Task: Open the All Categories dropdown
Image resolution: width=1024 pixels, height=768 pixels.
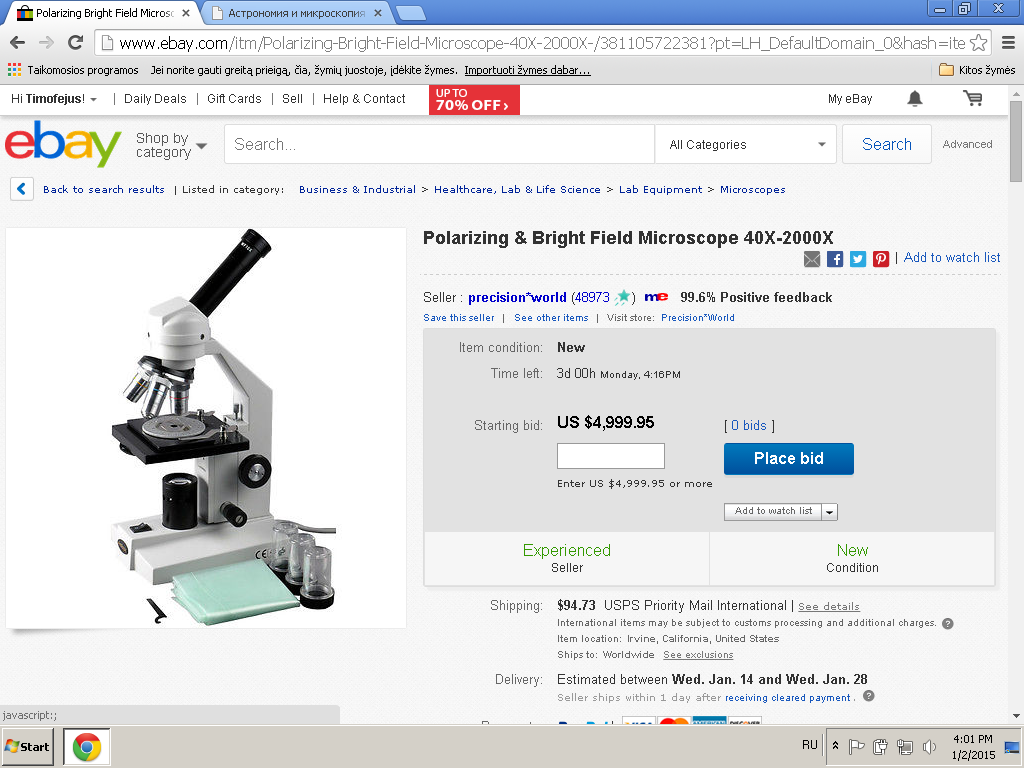Action: 746,144
